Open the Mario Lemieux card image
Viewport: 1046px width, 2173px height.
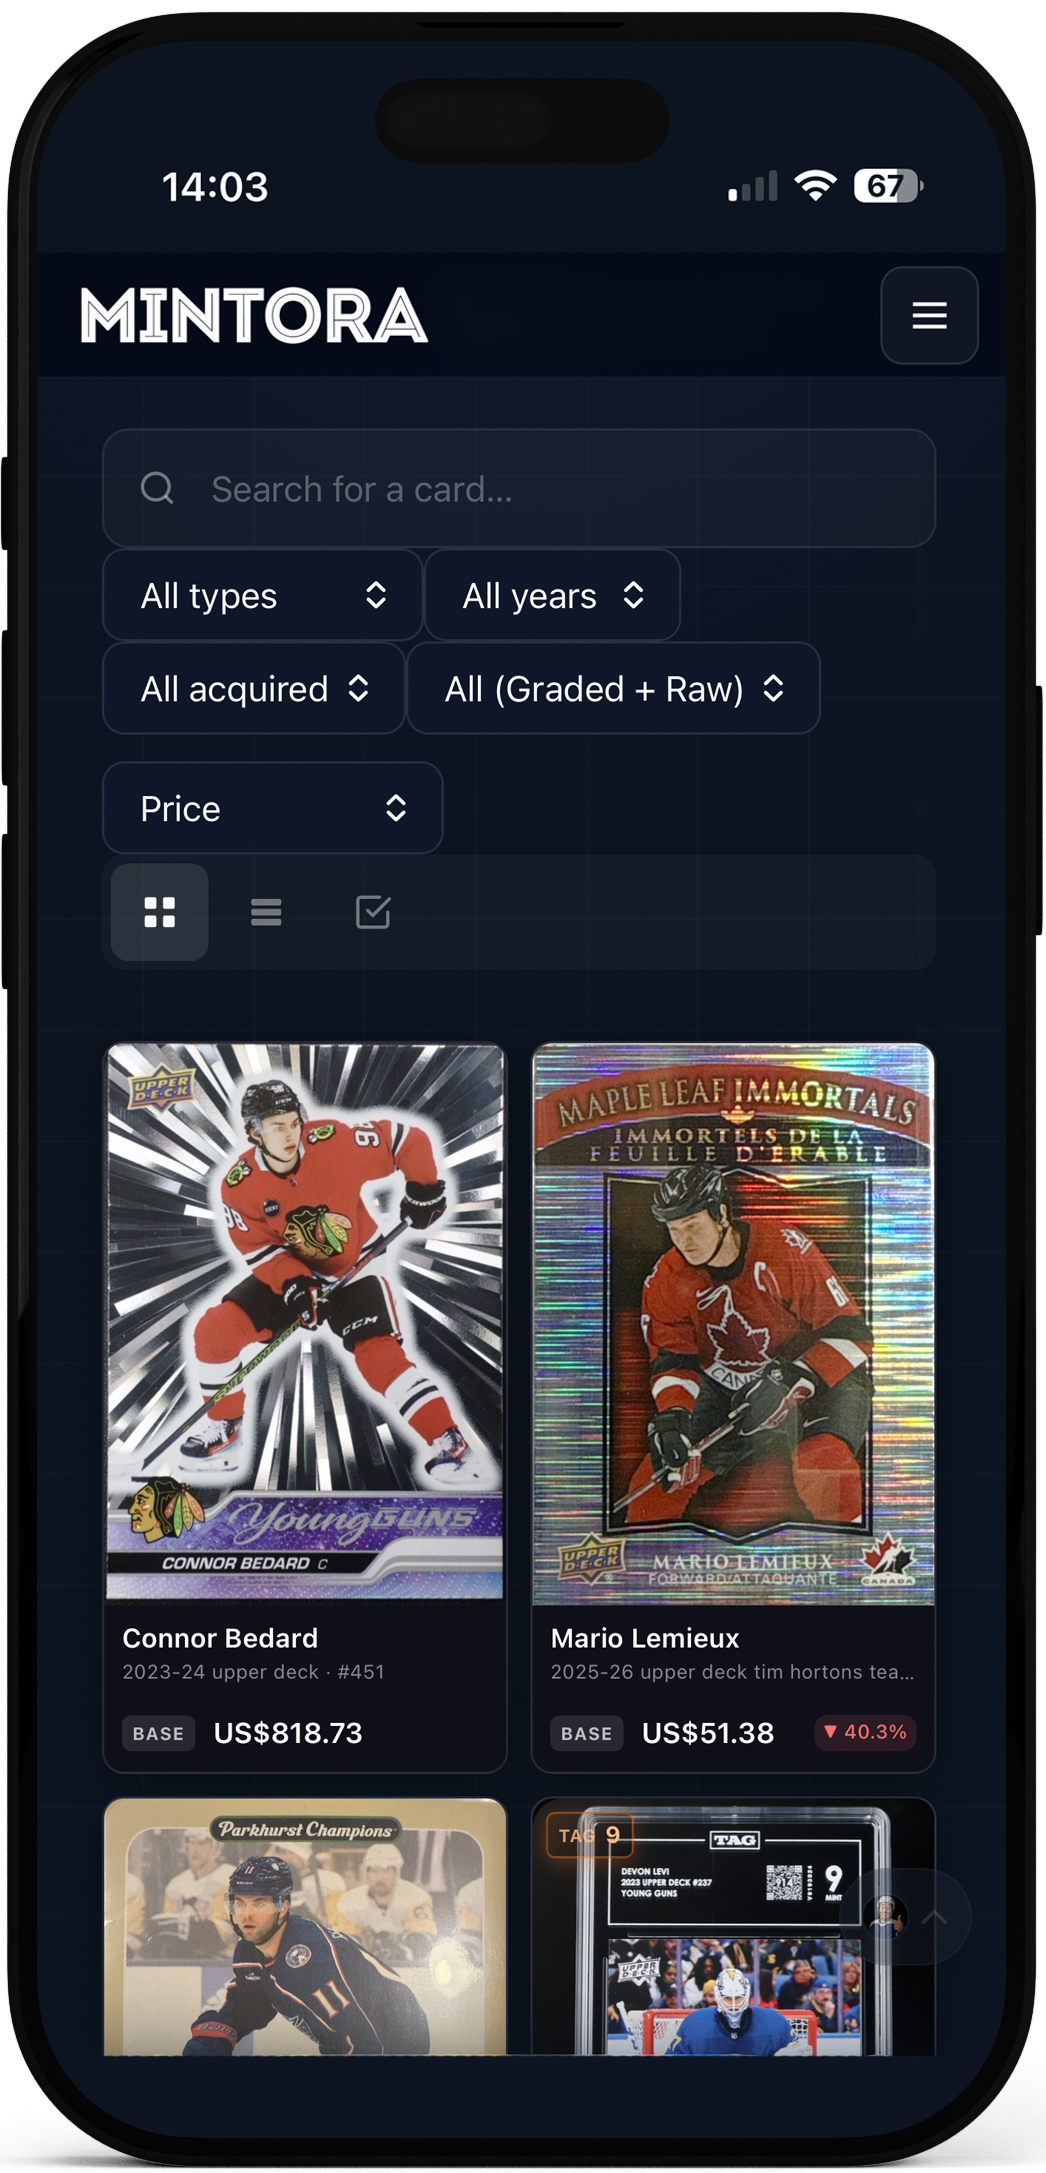point(733,1323)
